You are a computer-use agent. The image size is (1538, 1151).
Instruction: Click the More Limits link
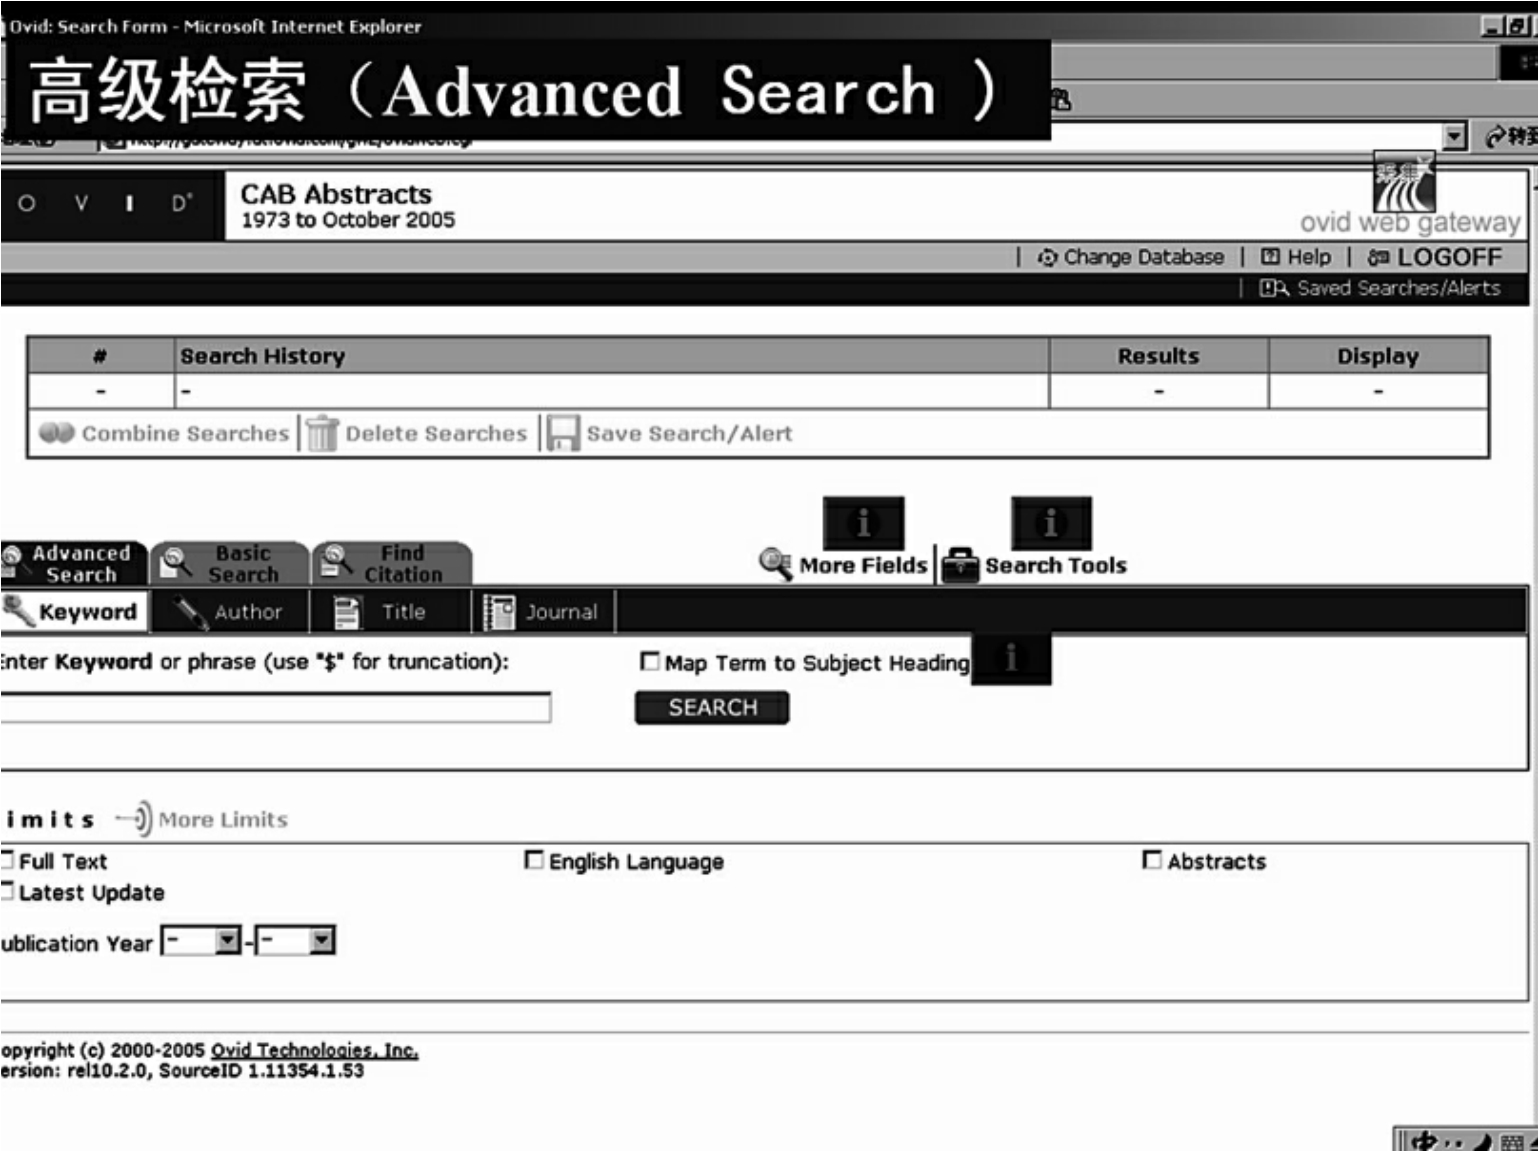[x=223, y=820]
